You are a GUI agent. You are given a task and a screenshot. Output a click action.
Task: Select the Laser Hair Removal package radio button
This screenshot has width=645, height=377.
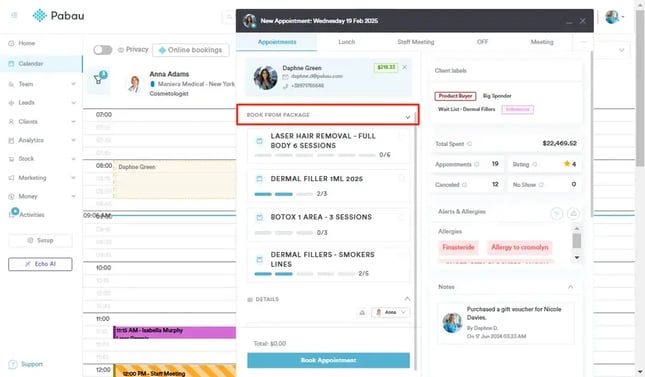point(401,137)
